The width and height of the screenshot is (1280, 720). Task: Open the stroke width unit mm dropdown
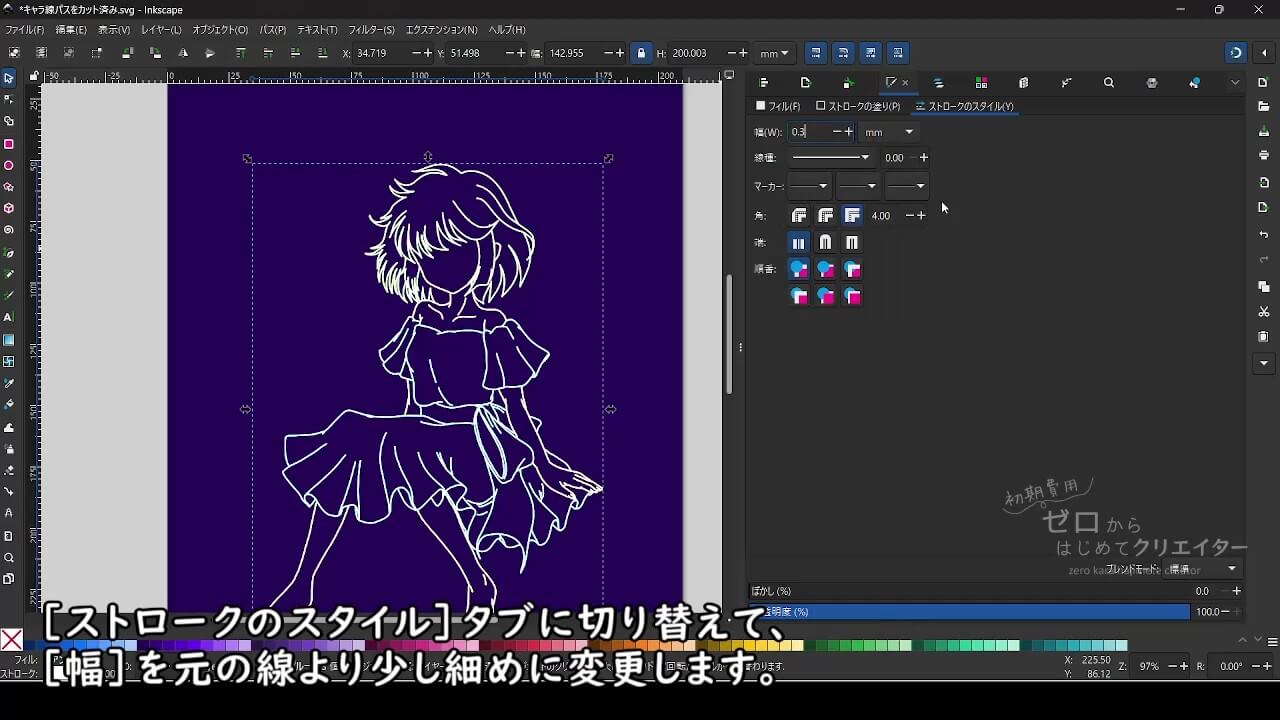coord(889,132)
